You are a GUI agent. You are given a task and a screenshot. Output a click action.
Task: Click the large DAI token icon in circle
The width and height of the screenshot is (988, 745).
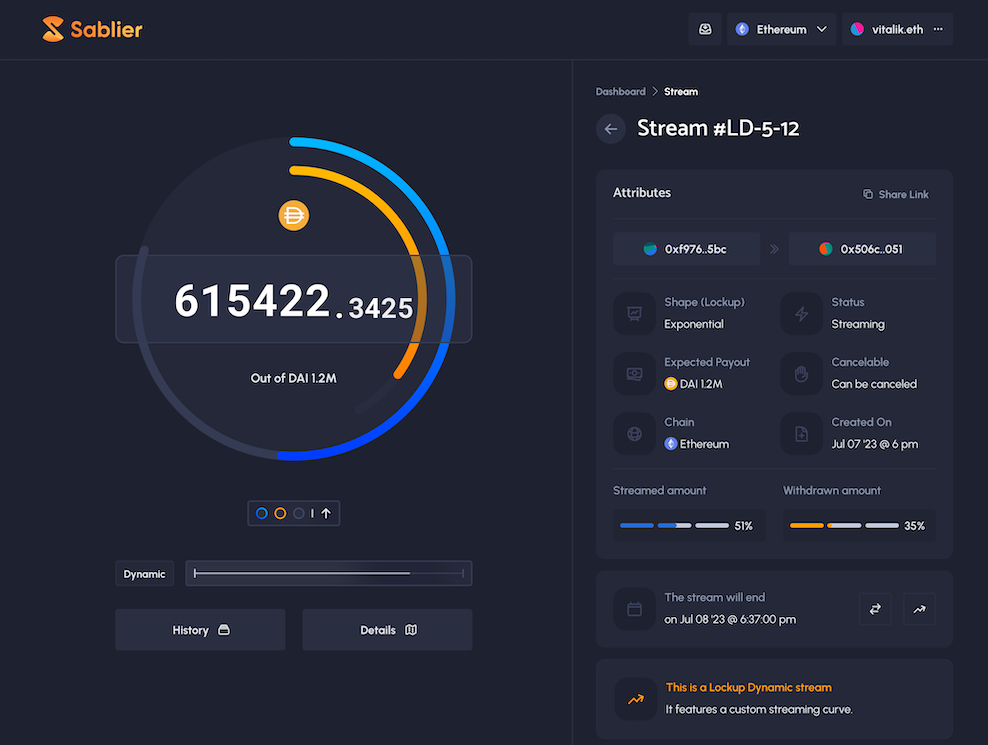(x=294, y=216)
